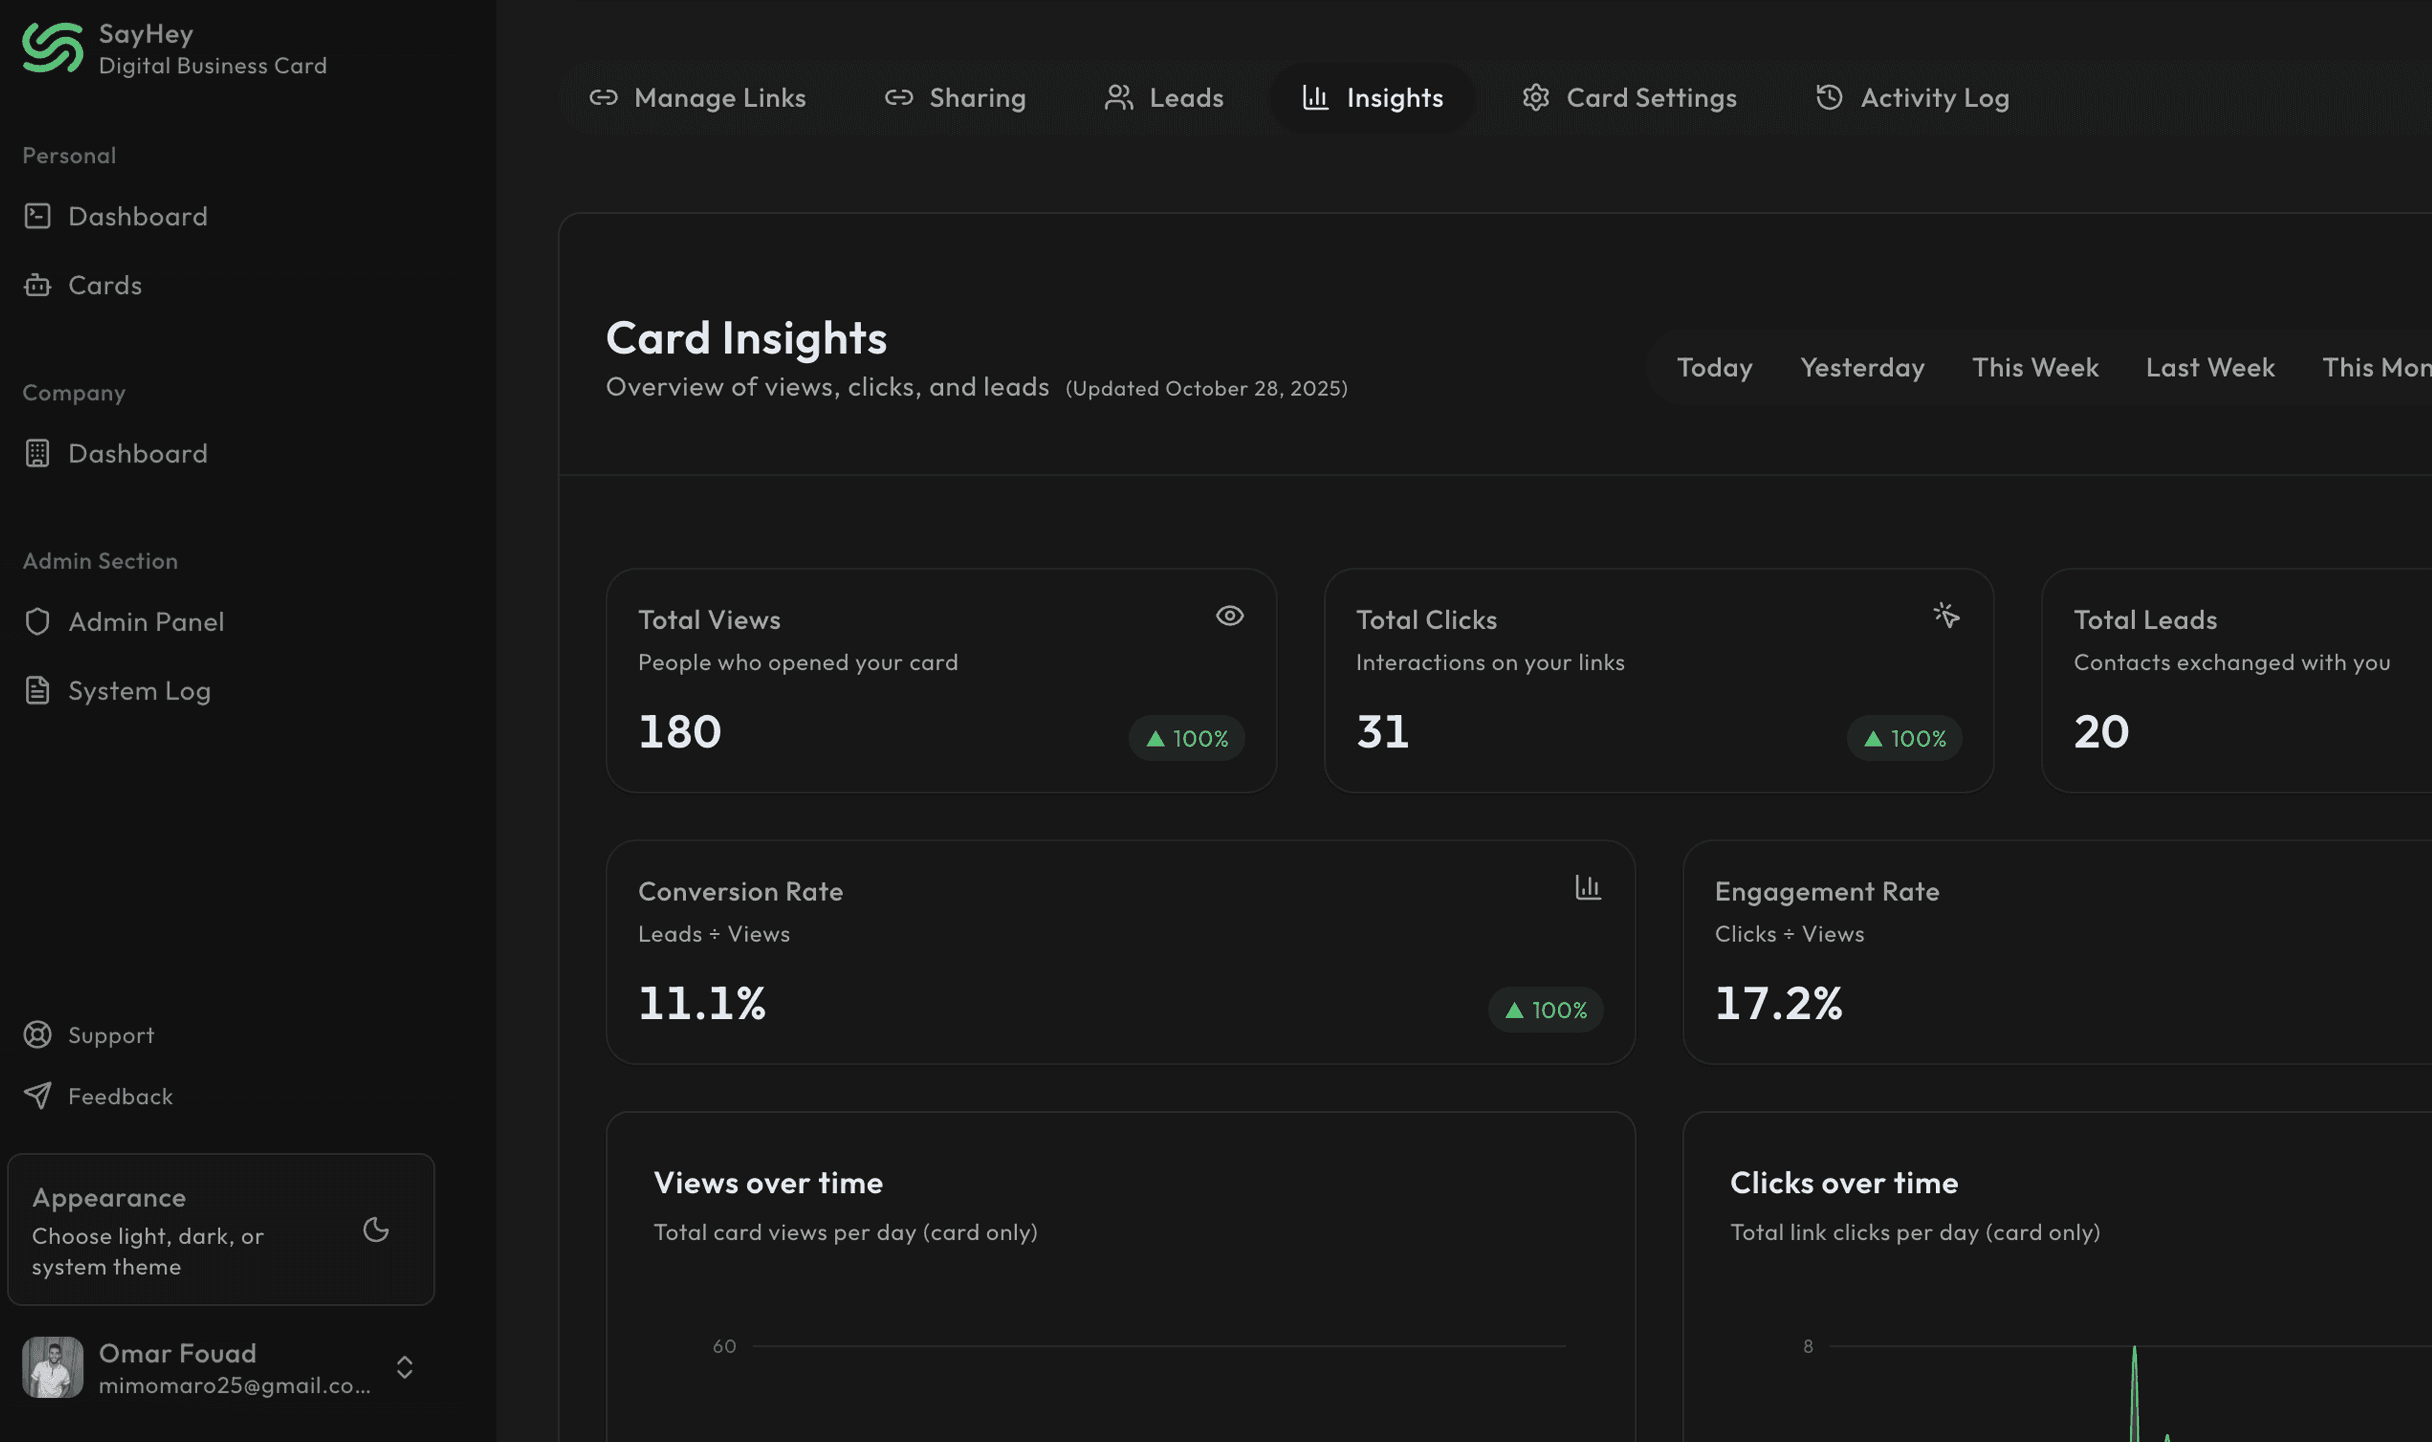Click the people icon beside Leads

pos(1118,97)
